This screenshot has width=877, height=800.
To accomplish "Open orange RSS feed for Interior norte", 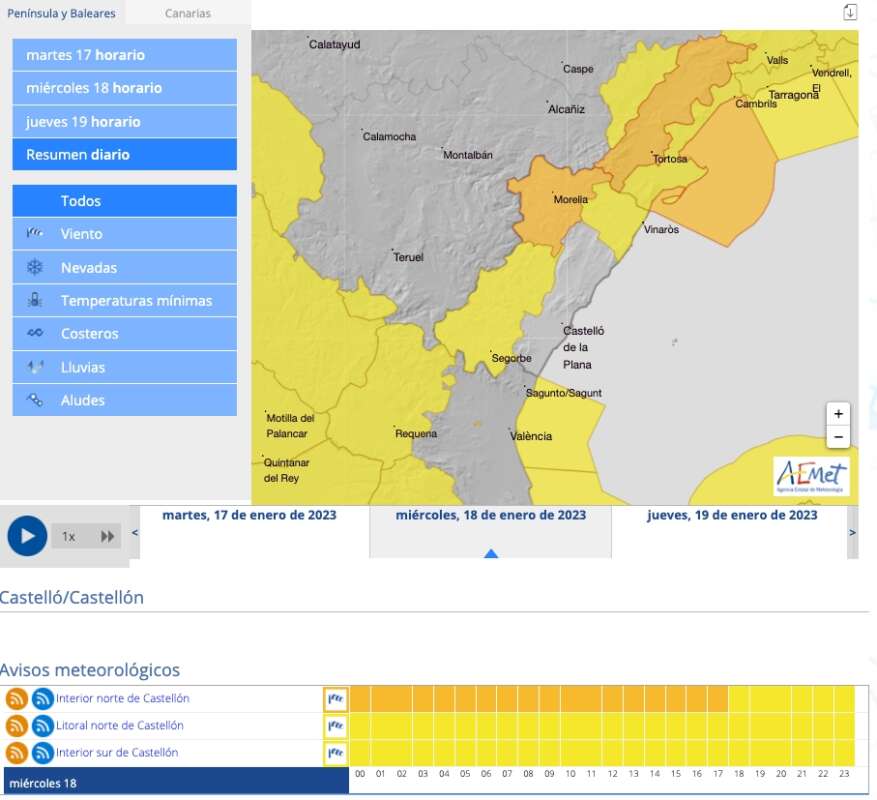I will tap(16, 699).
